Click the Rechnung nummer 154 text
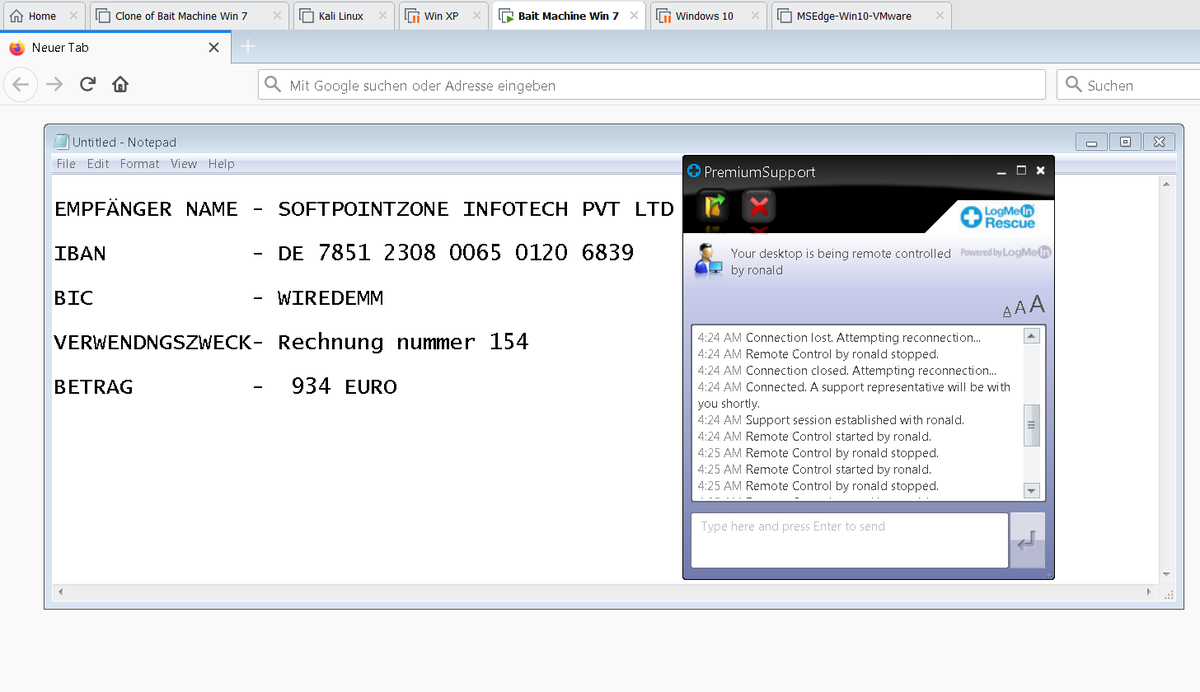The height and width of the screenshot is (692, 1200). pos(403,342)
